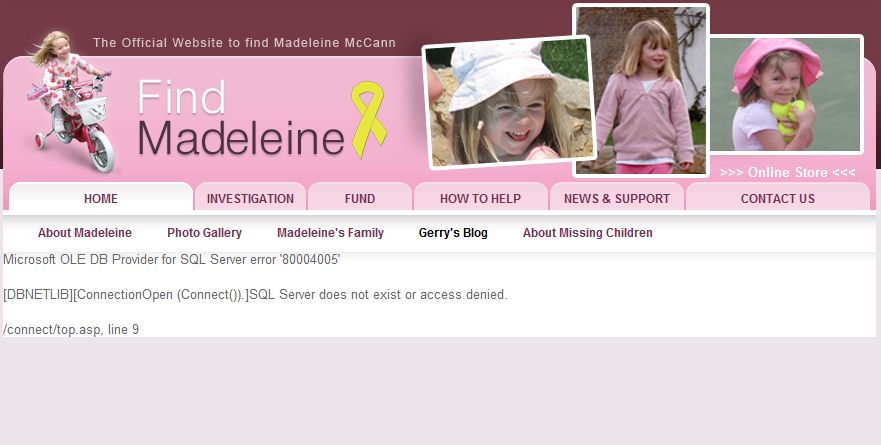The height and width of the screenshot is (445, 881).
Task: Switch to the INVESTIGATION tab
Action: 250,198
